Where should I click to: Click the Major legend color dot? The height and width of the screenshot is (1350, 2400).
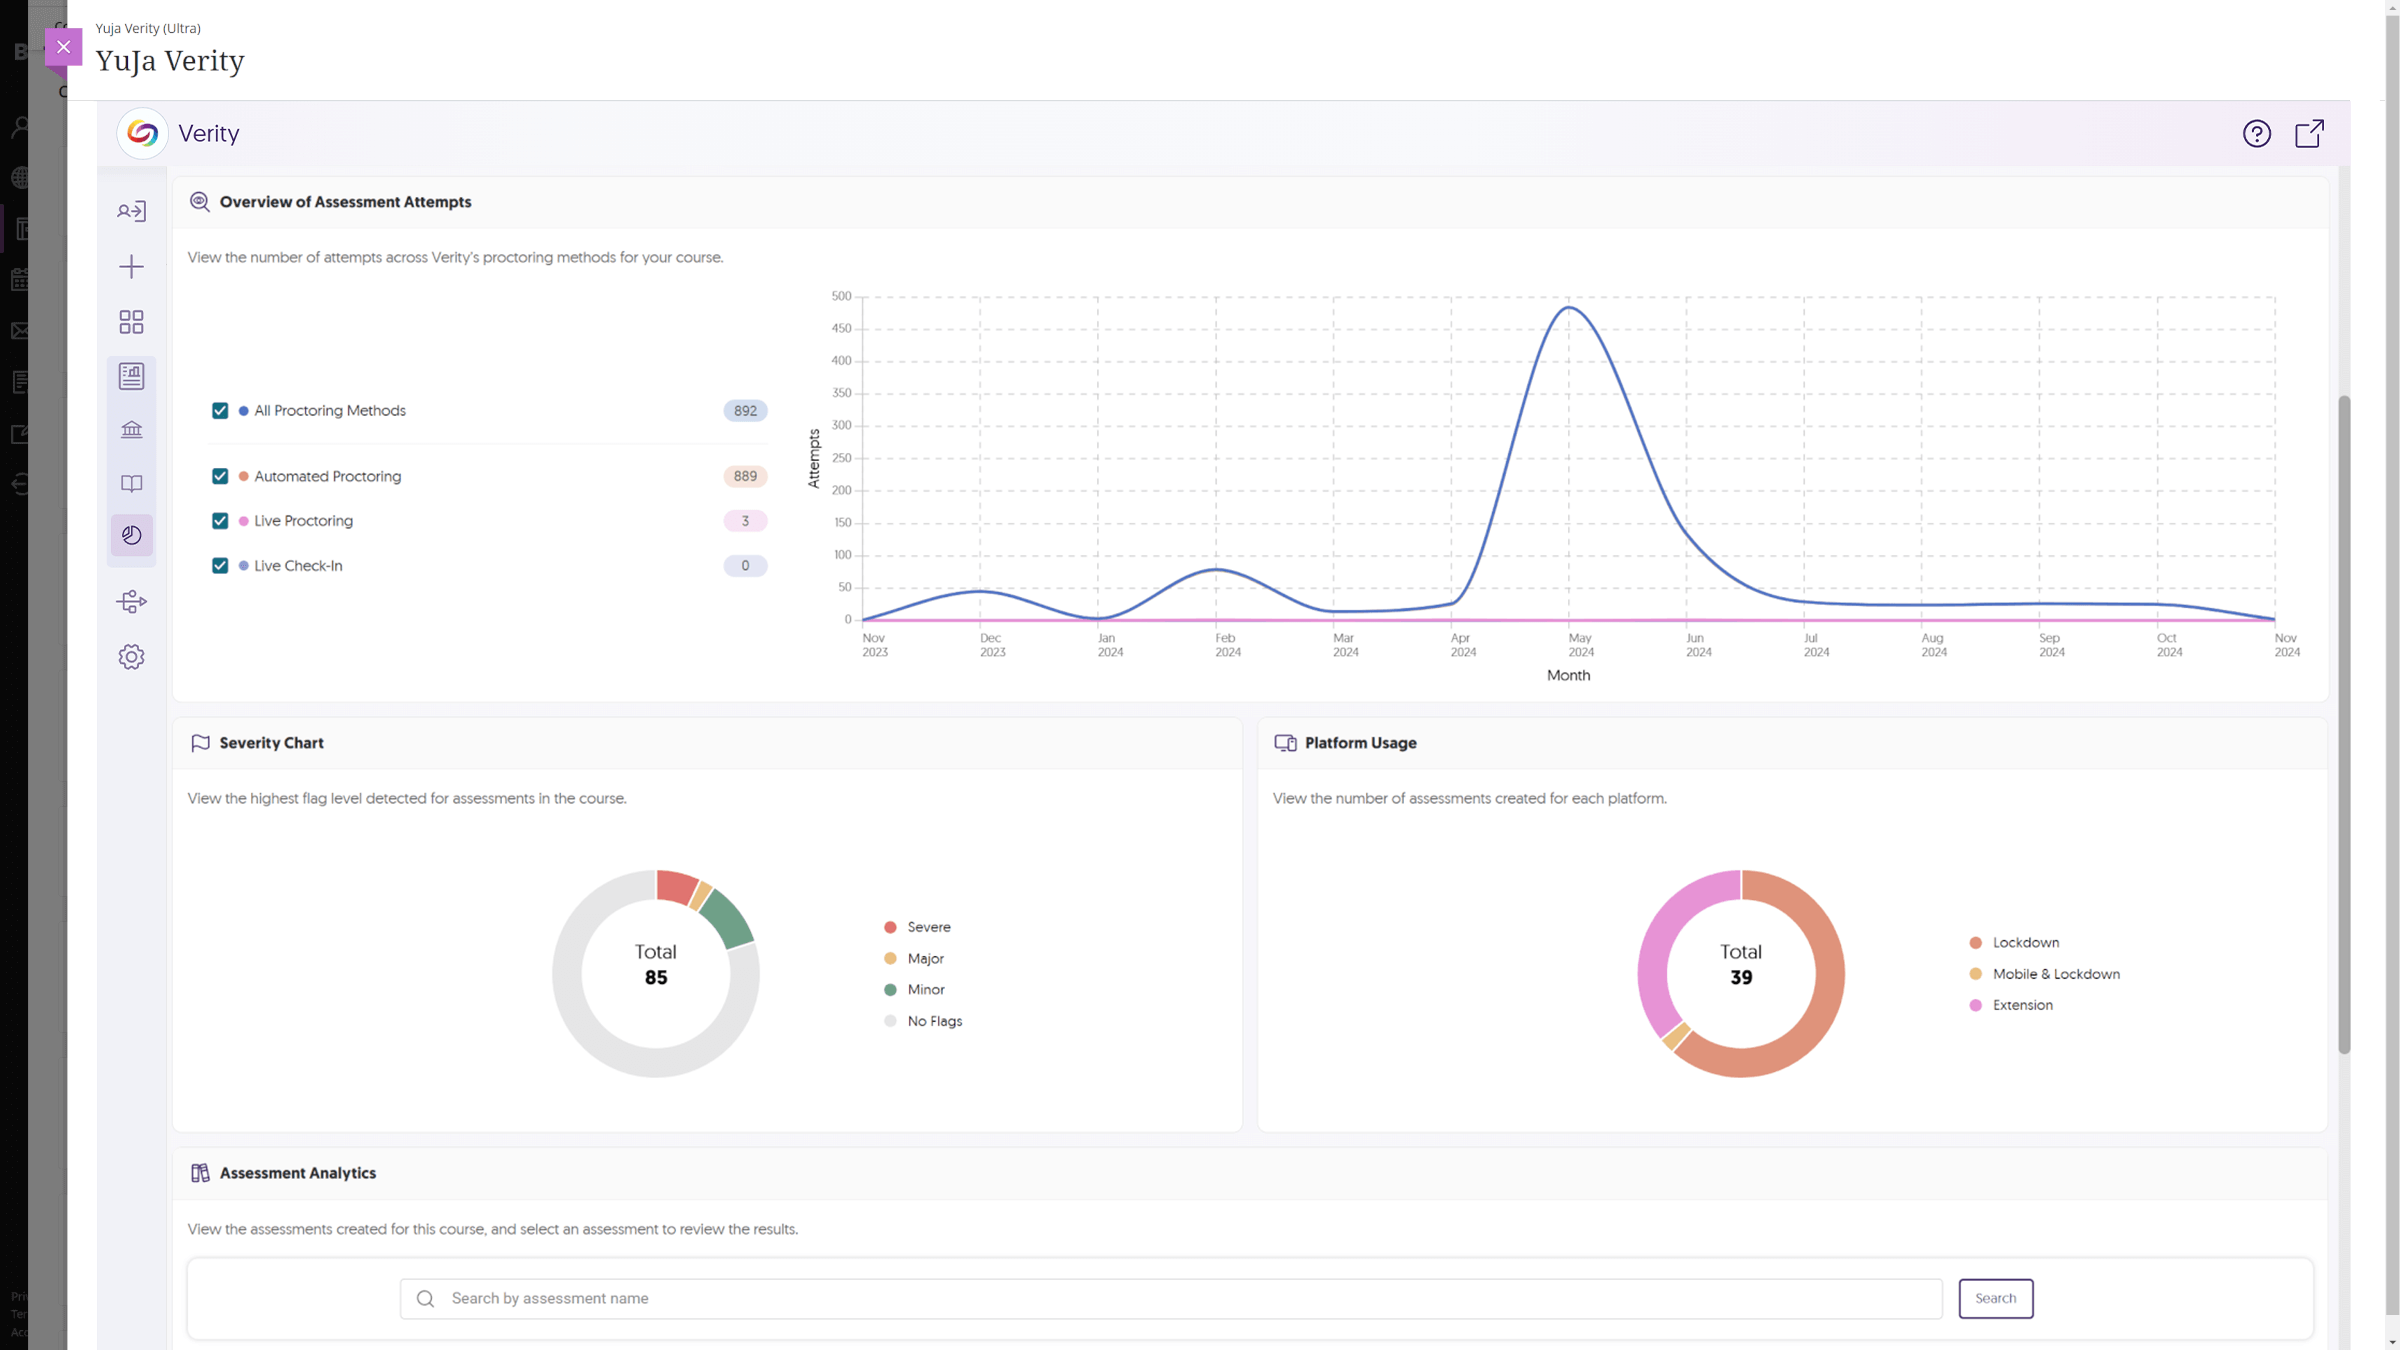click(x=890, y=958)
